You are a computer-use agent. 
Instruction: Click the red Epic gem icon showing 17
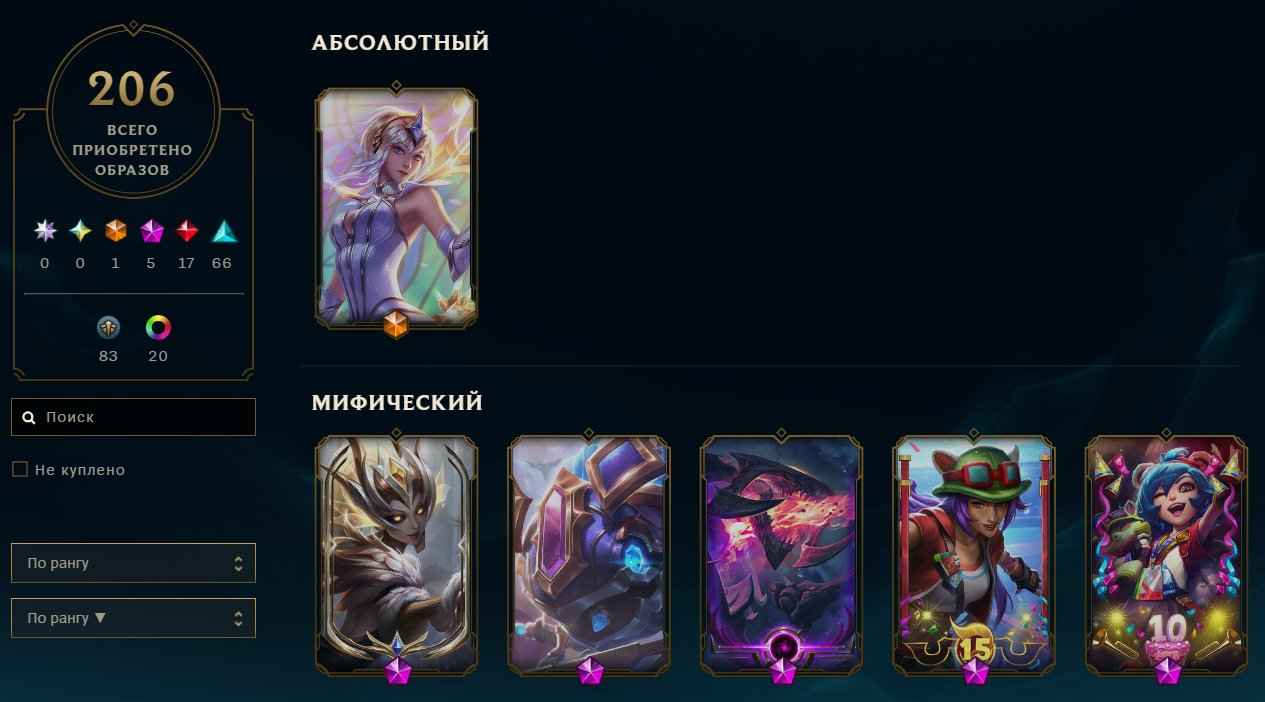(187, 232)
